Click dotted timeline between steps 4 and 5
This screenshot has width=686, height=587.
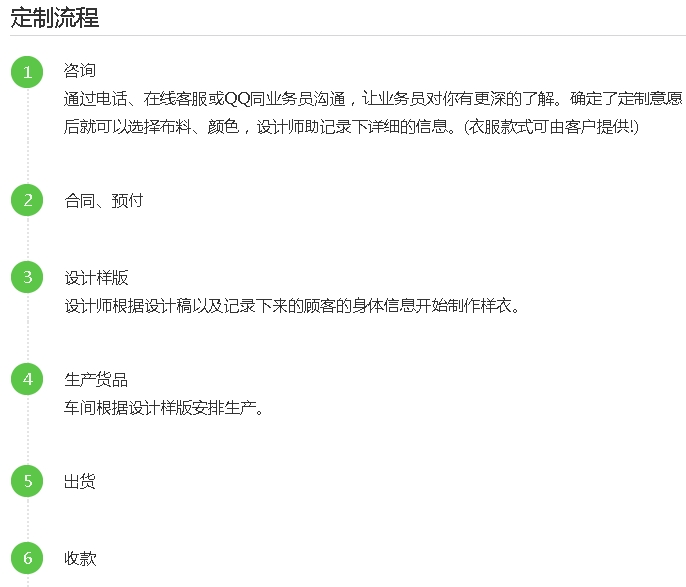point(28,430)
